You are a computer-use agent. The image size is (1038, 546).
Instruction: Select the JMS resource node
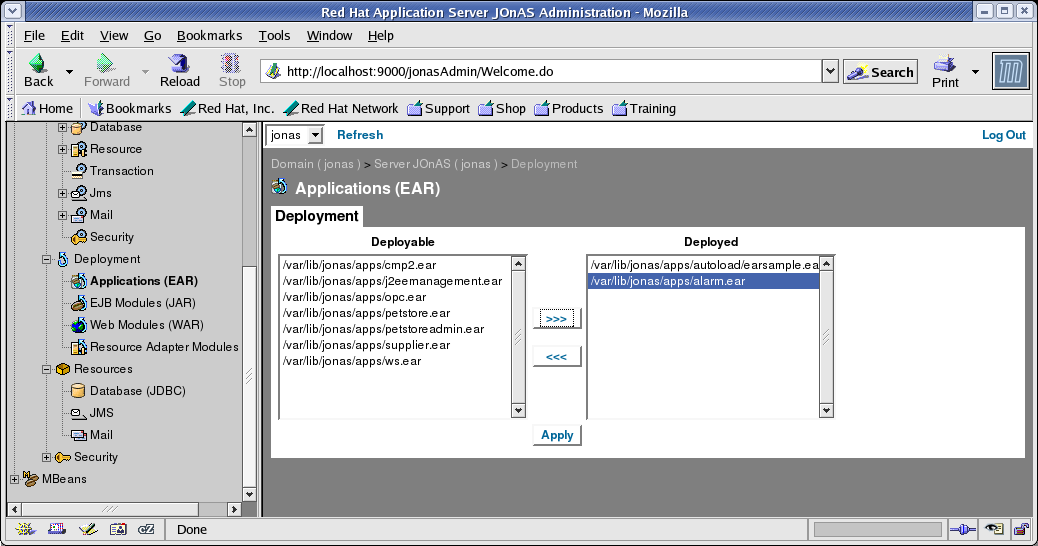click(101, 413)
